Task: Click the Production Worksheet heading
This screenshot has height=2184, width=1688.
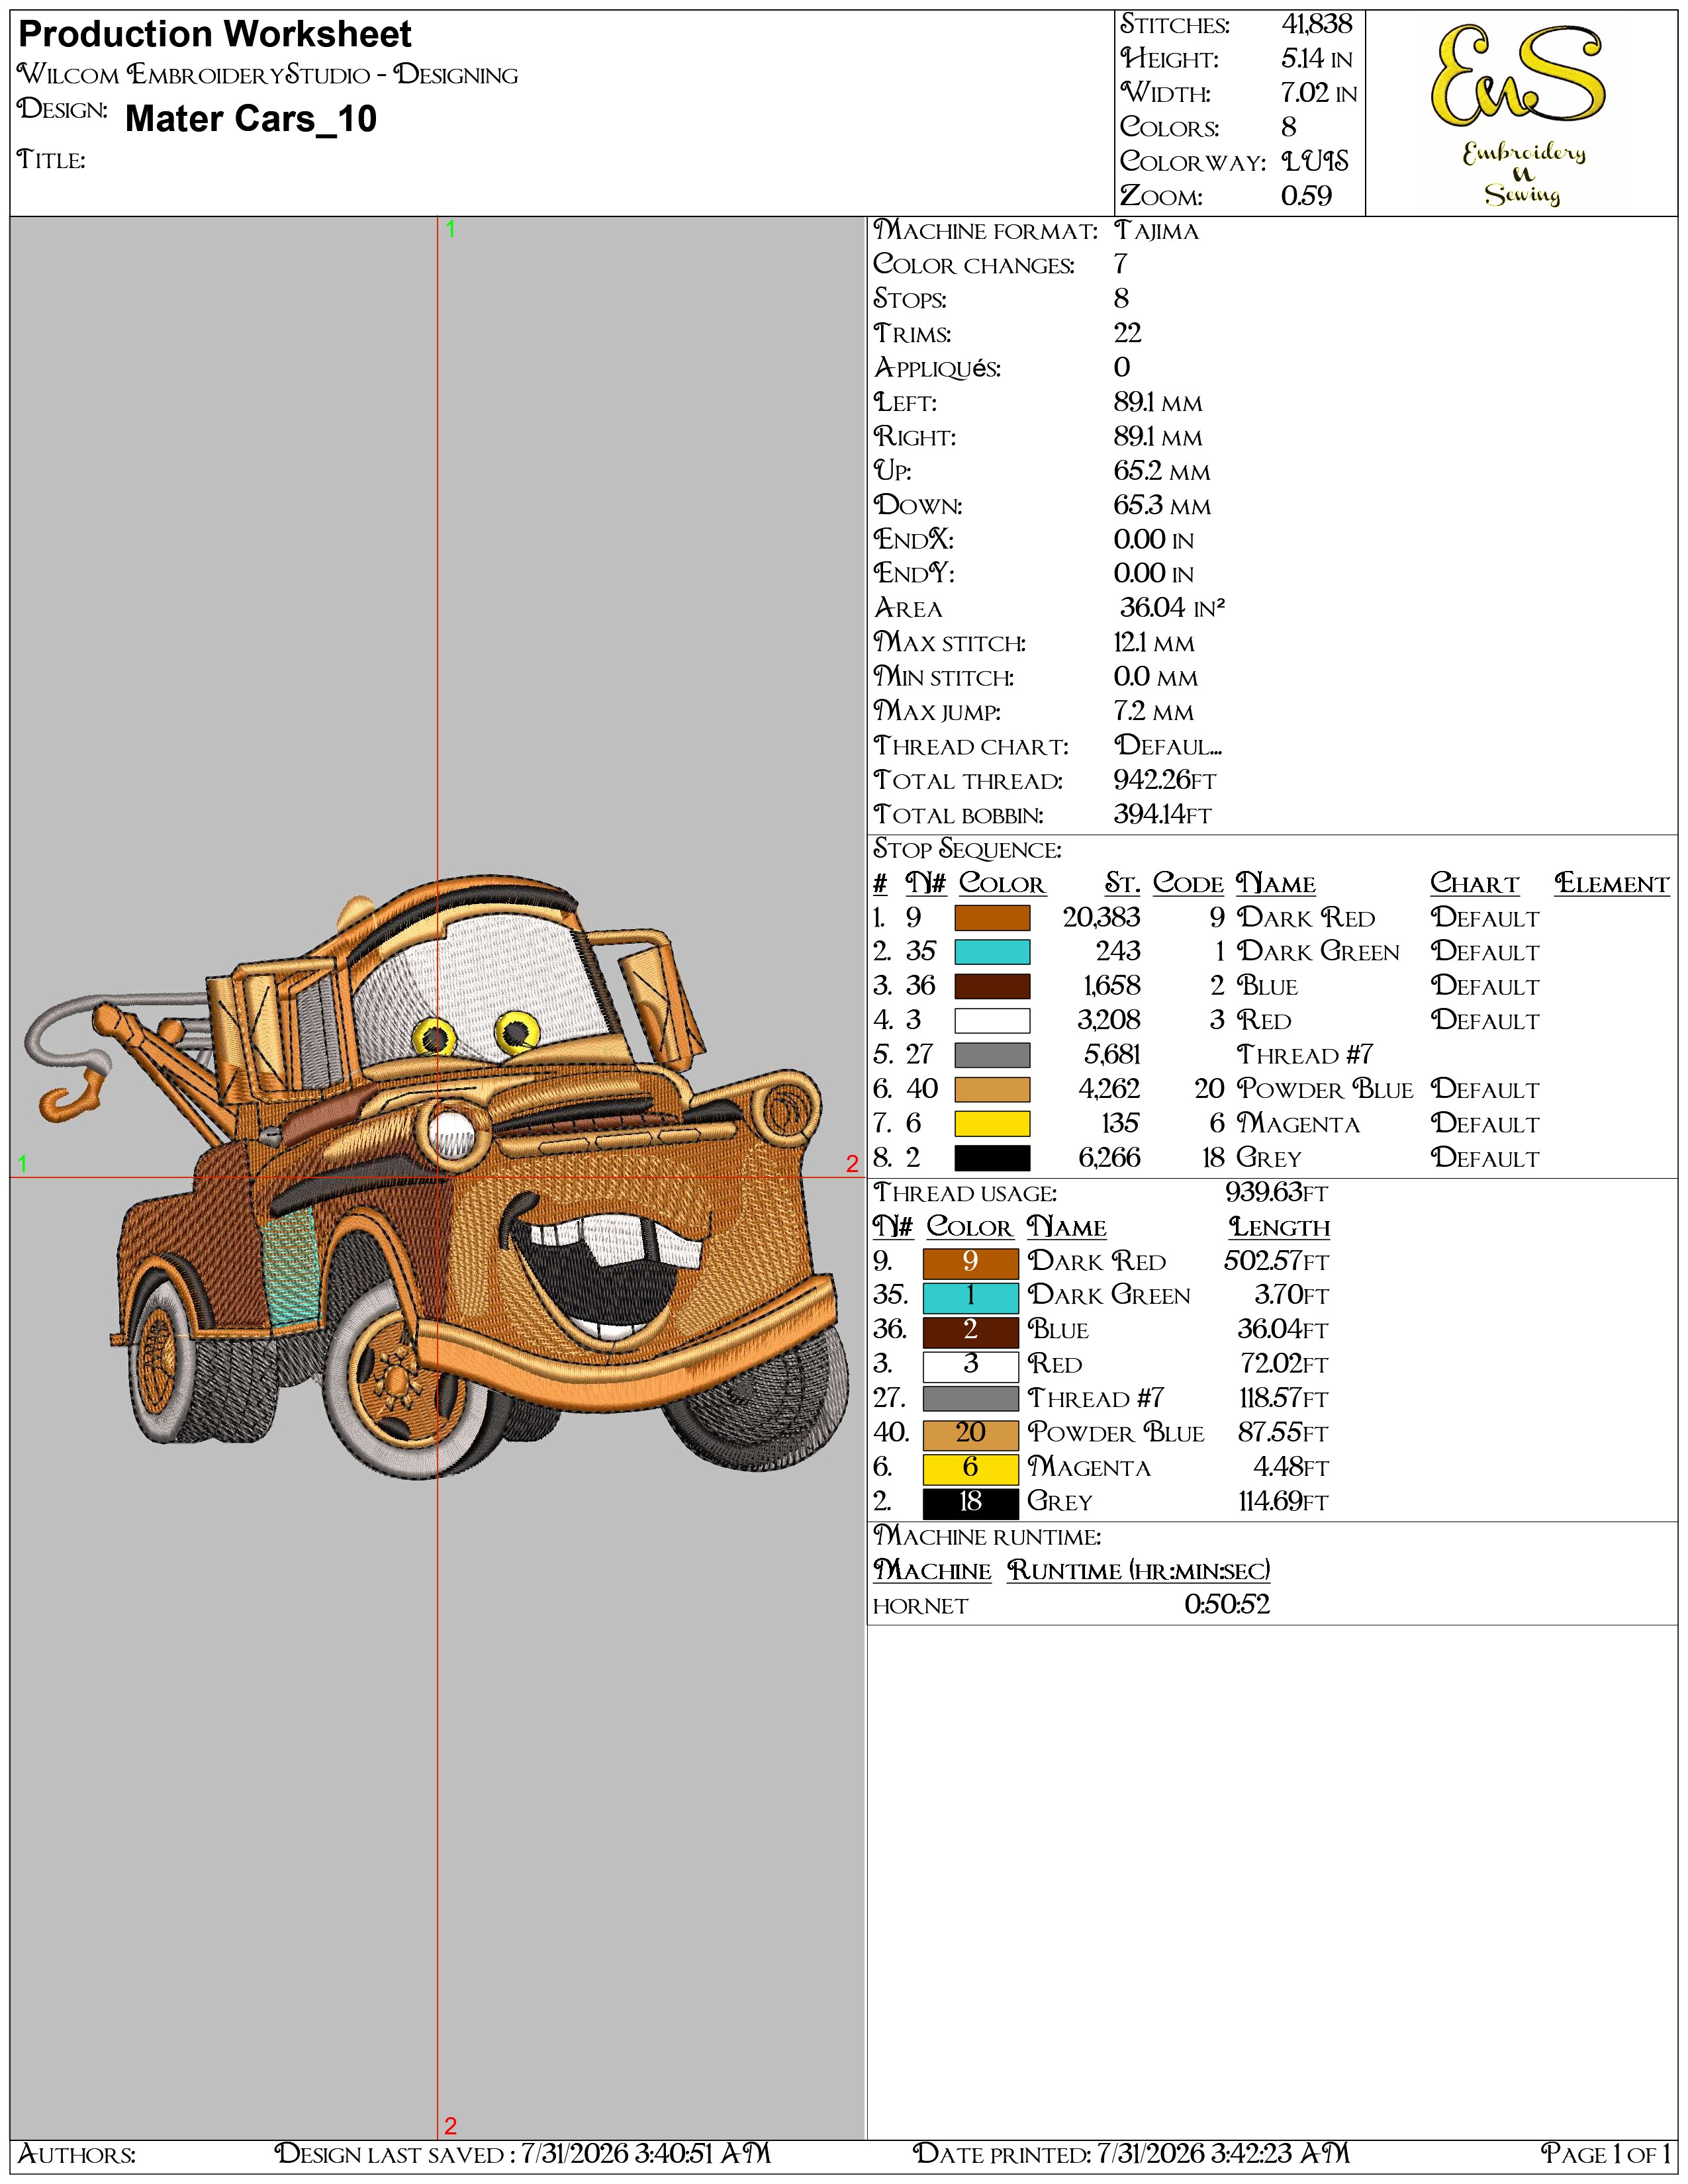Action: (215, 35)
